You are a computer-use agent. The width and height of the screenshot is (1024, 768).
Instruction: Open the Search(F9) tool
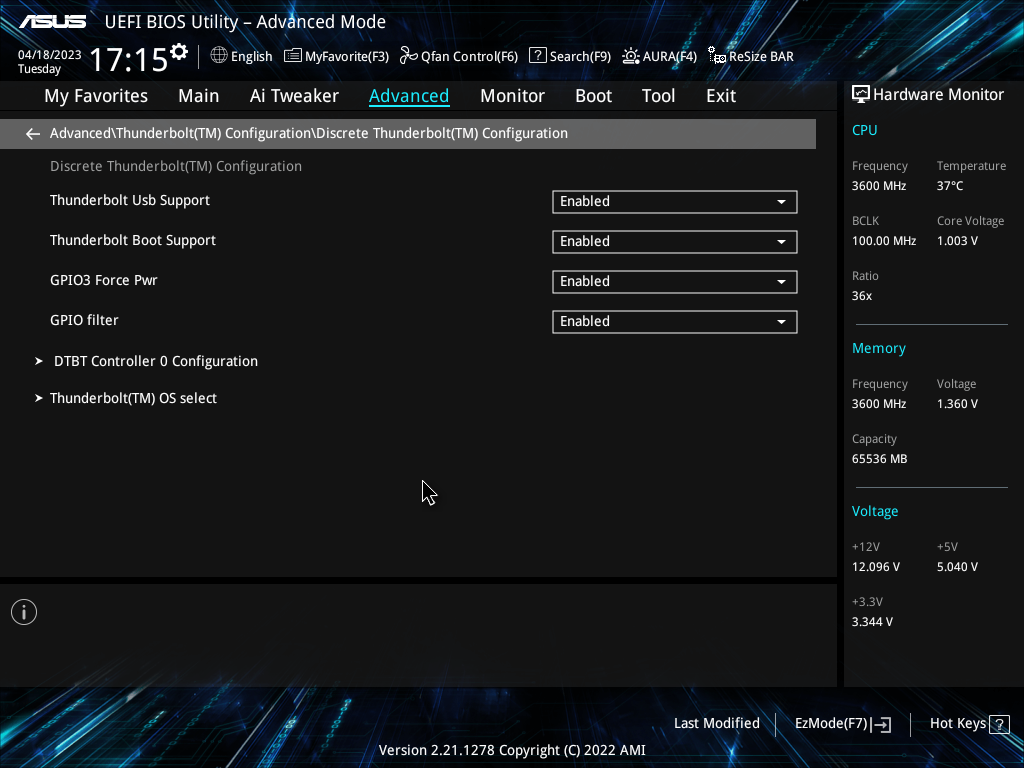click(x=569, y=56)
